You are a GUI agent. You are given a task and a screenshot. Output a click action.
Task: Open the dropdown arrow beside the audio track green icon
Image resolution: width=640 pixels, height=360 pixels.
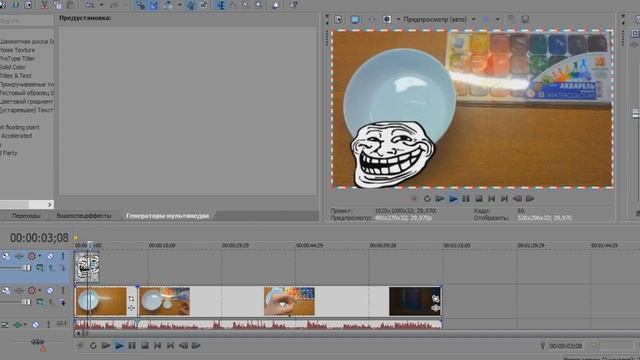click(25, 324)
